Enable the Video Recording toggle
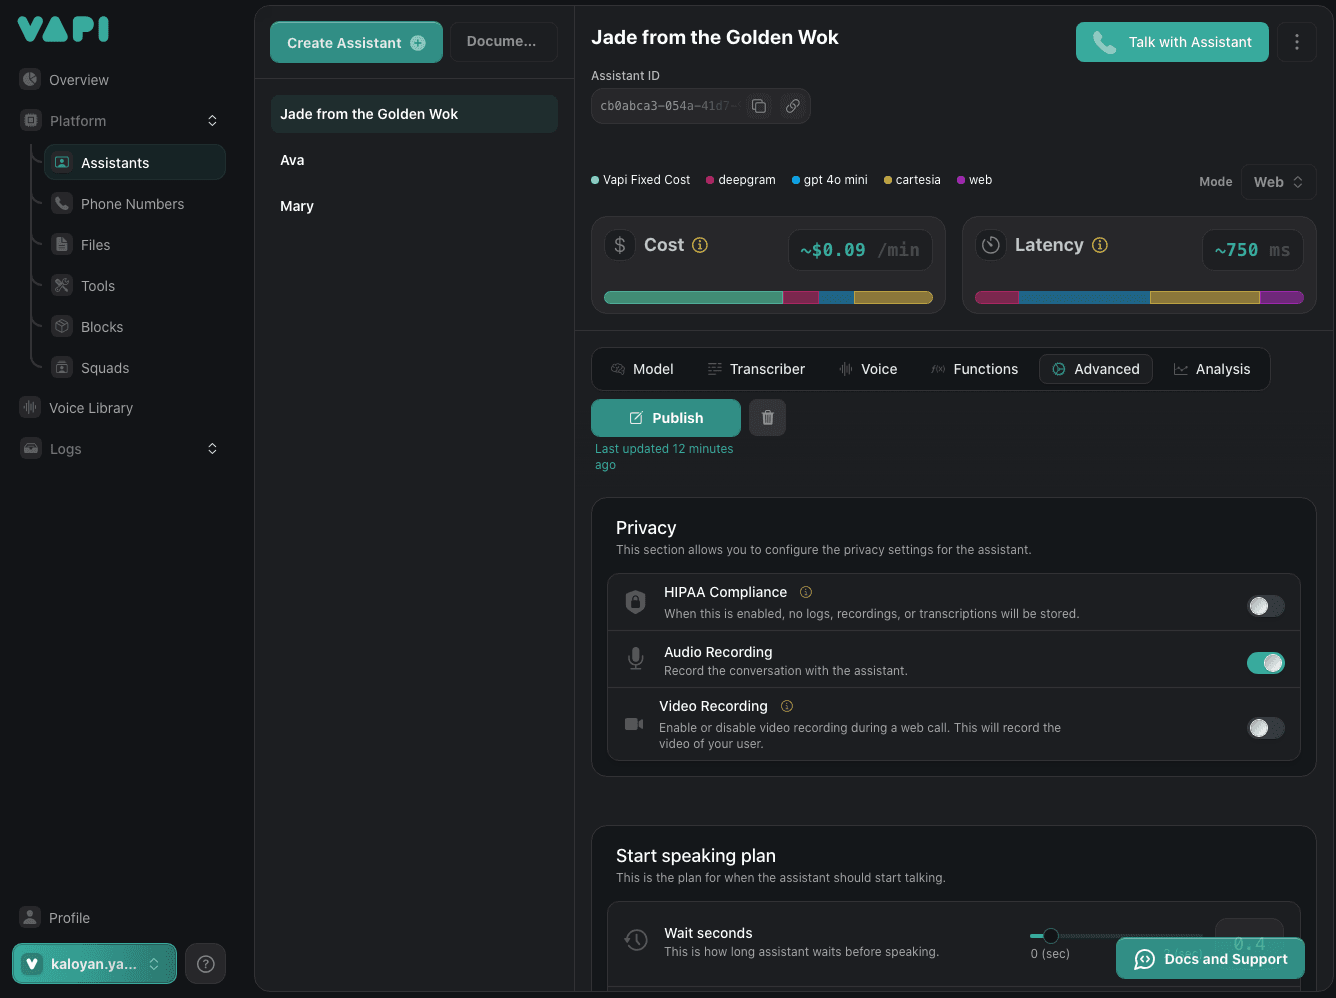The image size is (1336, 998). [1265, 728]
